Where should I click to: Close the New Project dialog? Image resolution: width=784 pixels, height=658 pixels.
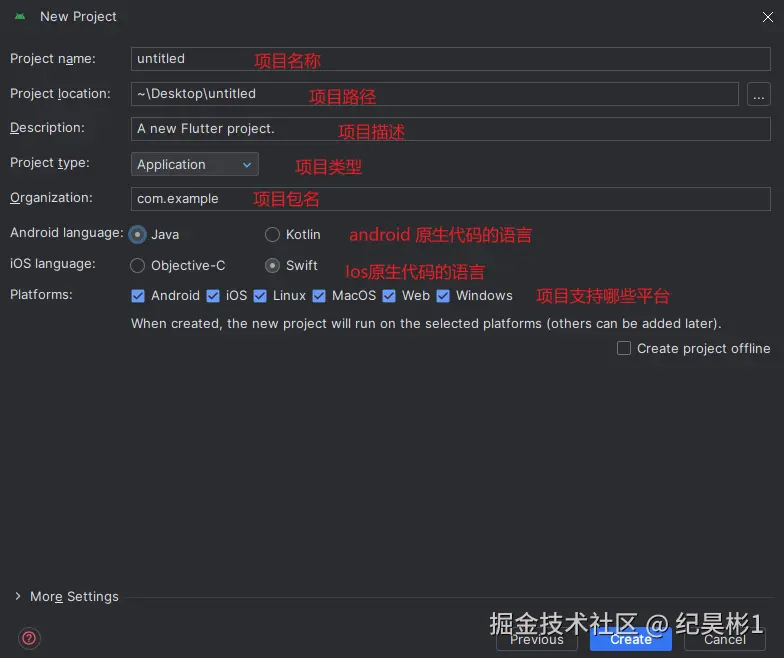coord(768,17)
